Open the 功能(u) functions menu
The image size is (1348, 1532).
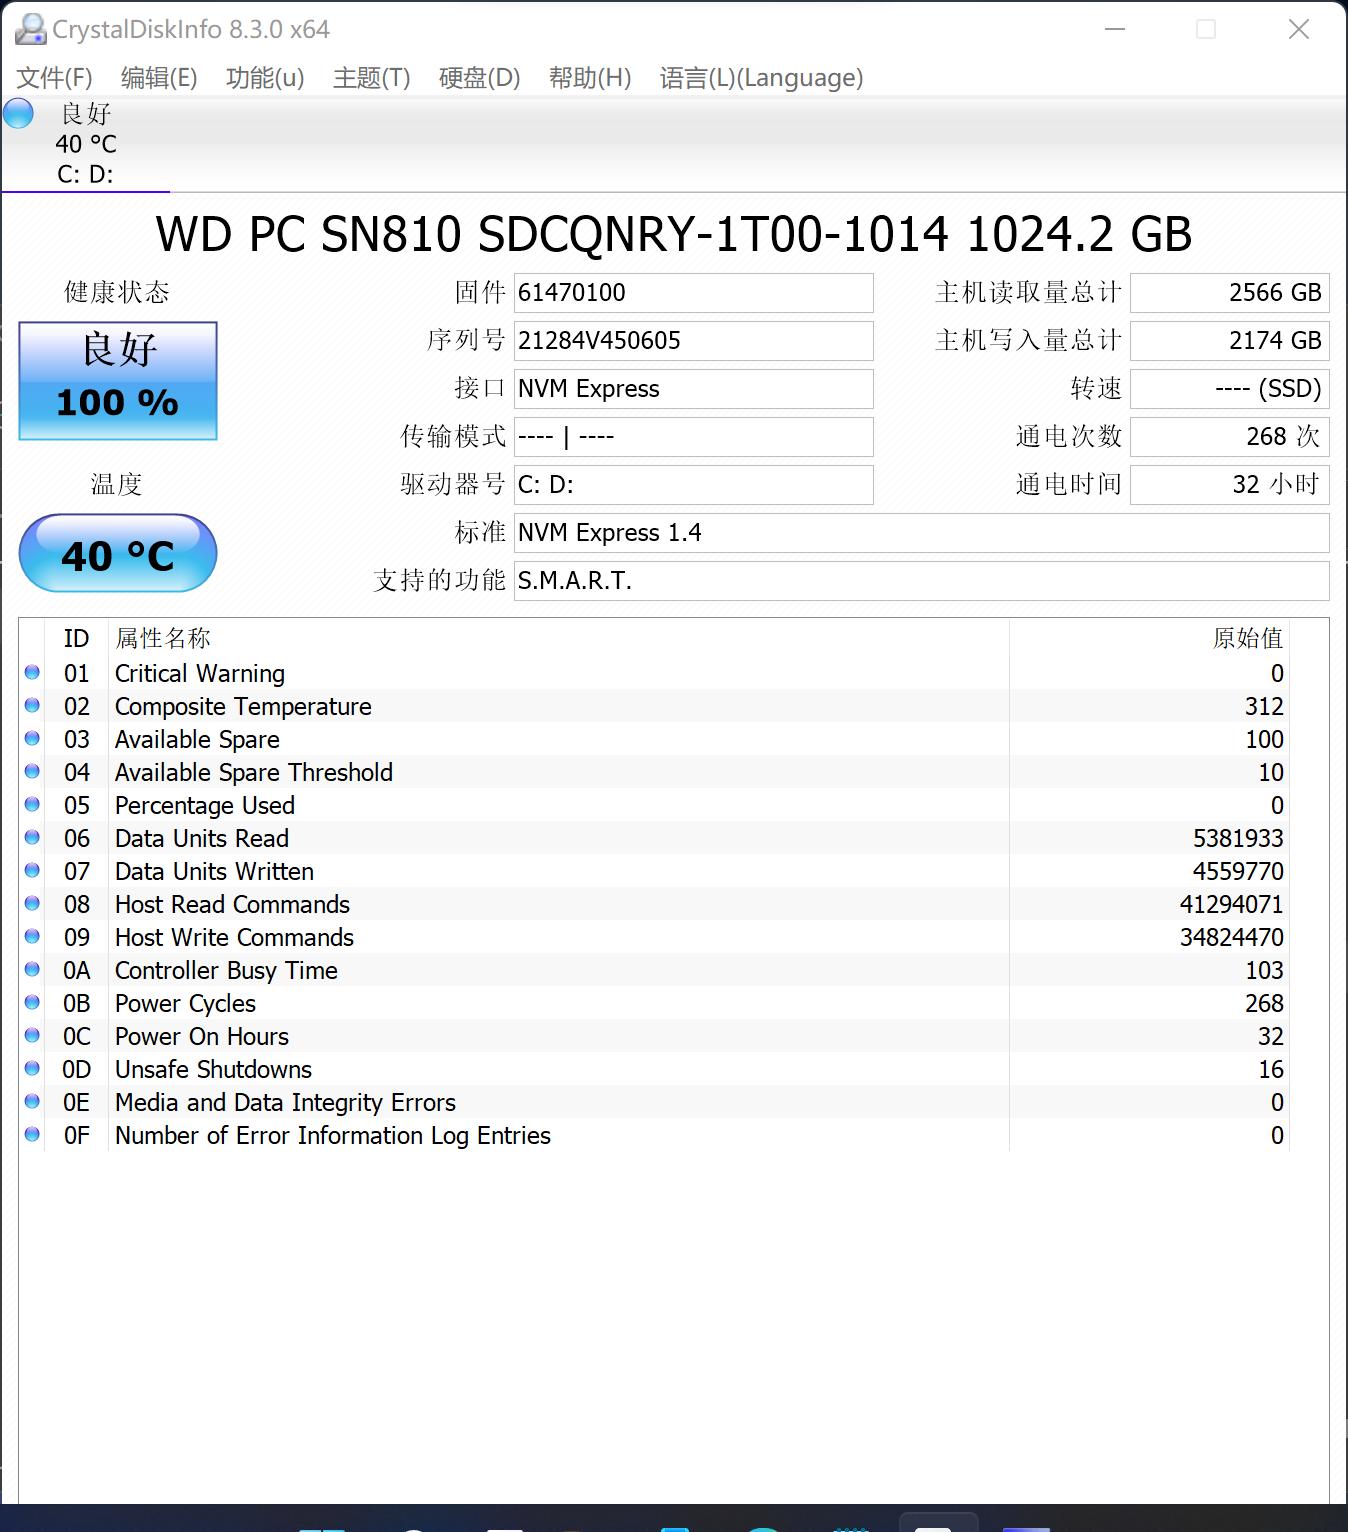263,77
